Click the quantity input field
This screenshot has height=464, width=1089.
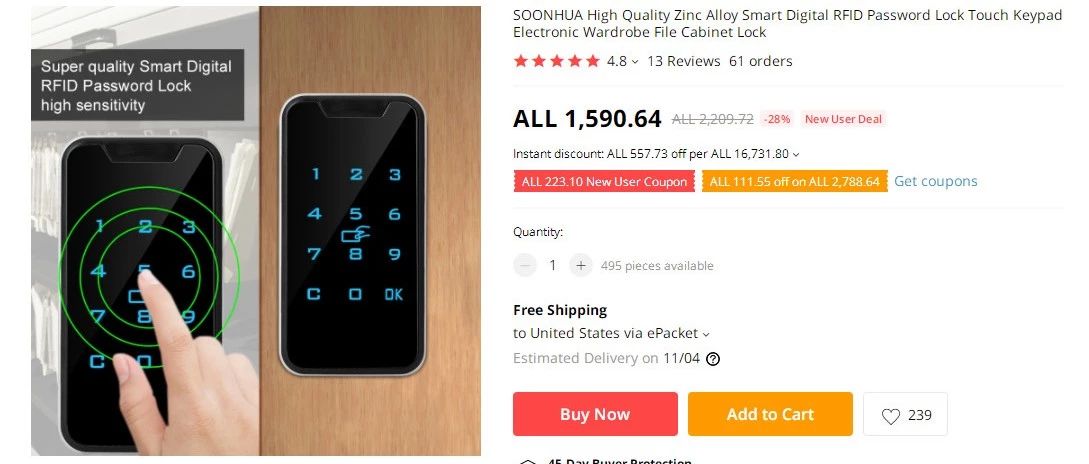tap(553, 266)
